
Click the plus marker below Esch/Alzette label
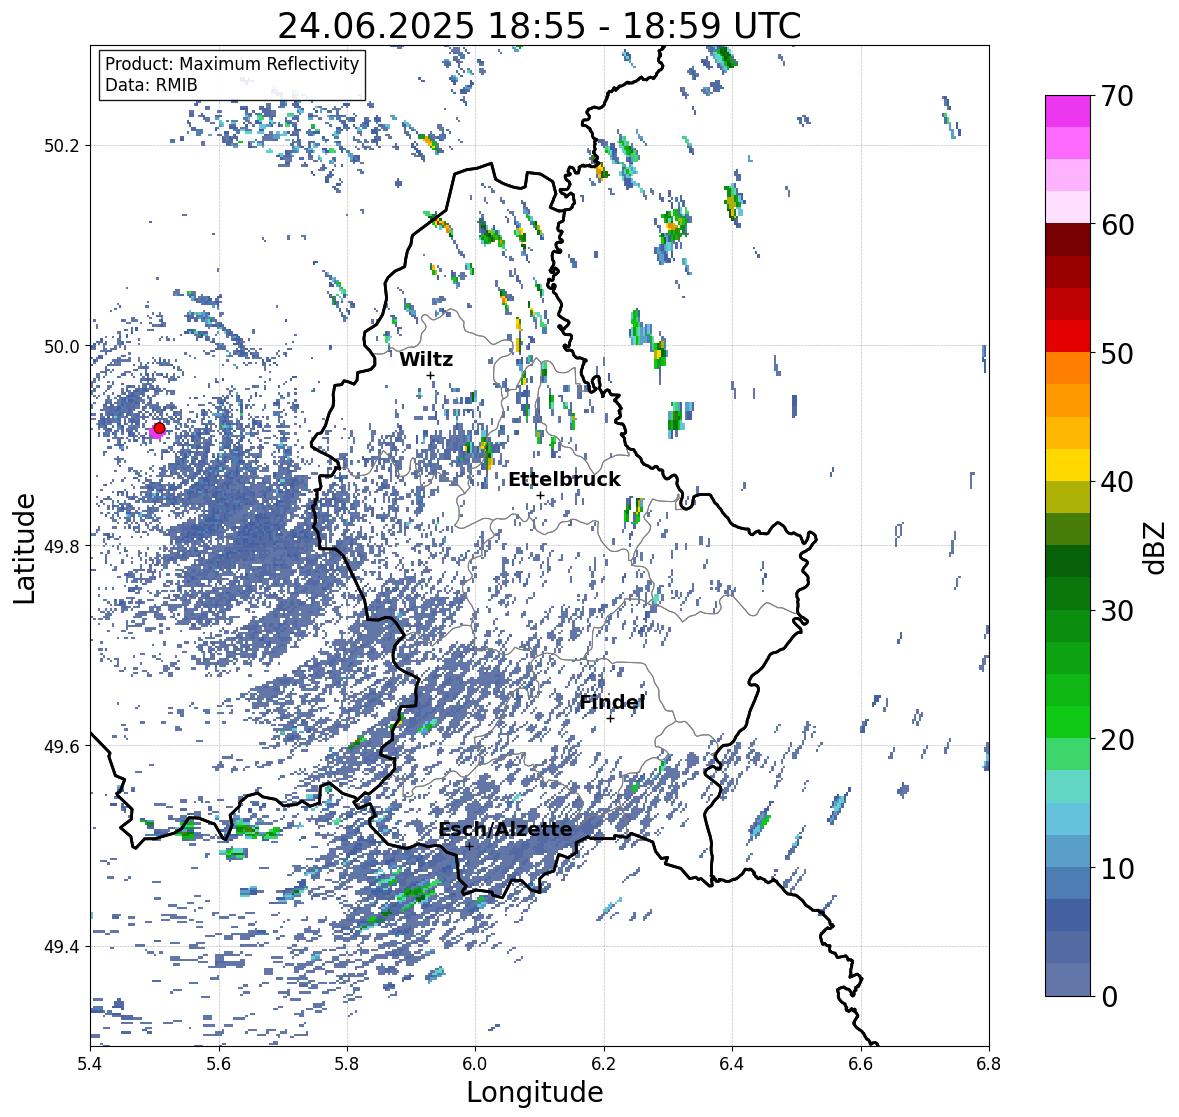[469, 846]
